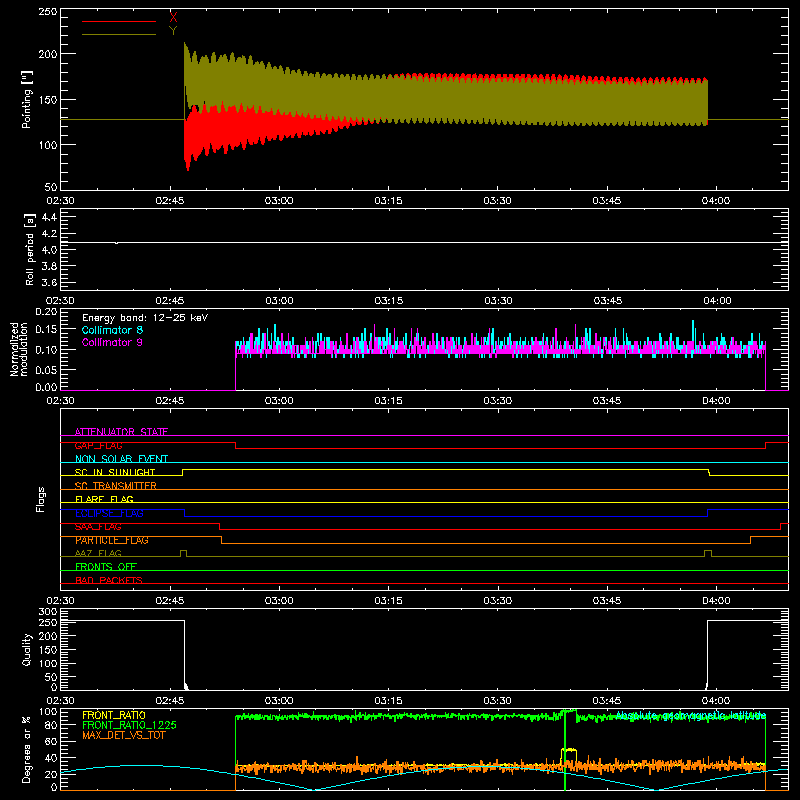This screenshot has width=800, height=800.
Task: Select the yellow FRONT_RATIO legend entry
Action: 114,715
